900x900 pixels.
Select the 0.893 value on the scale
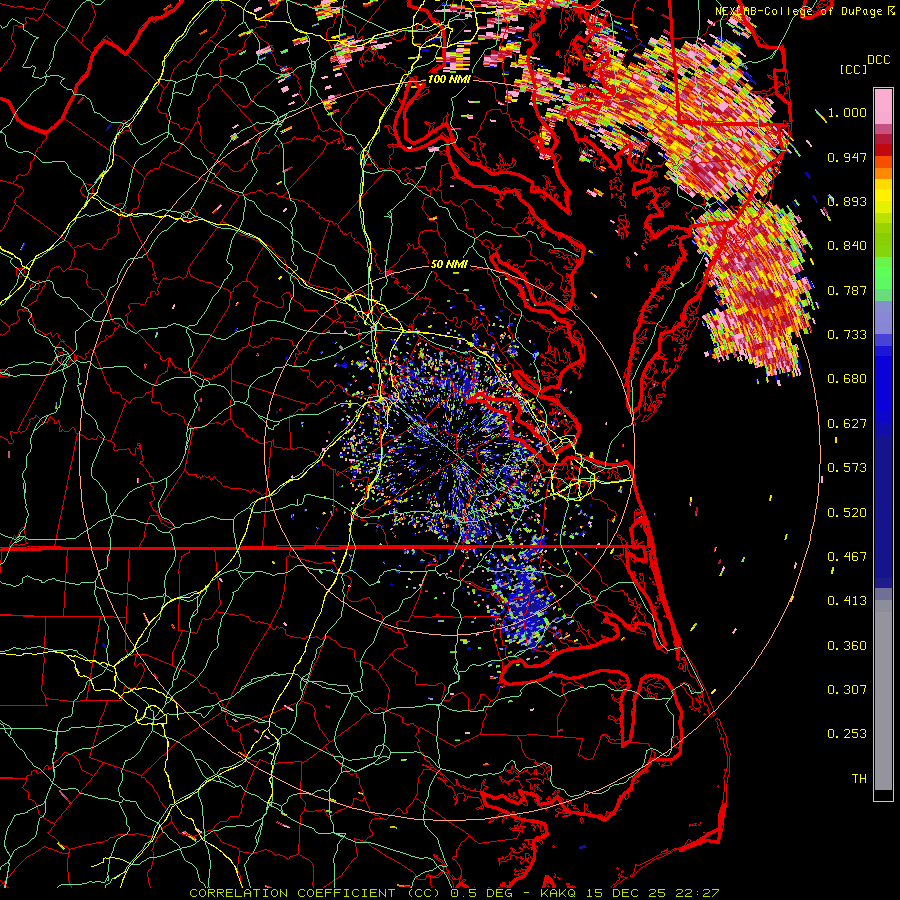click(x=847, y=201)
